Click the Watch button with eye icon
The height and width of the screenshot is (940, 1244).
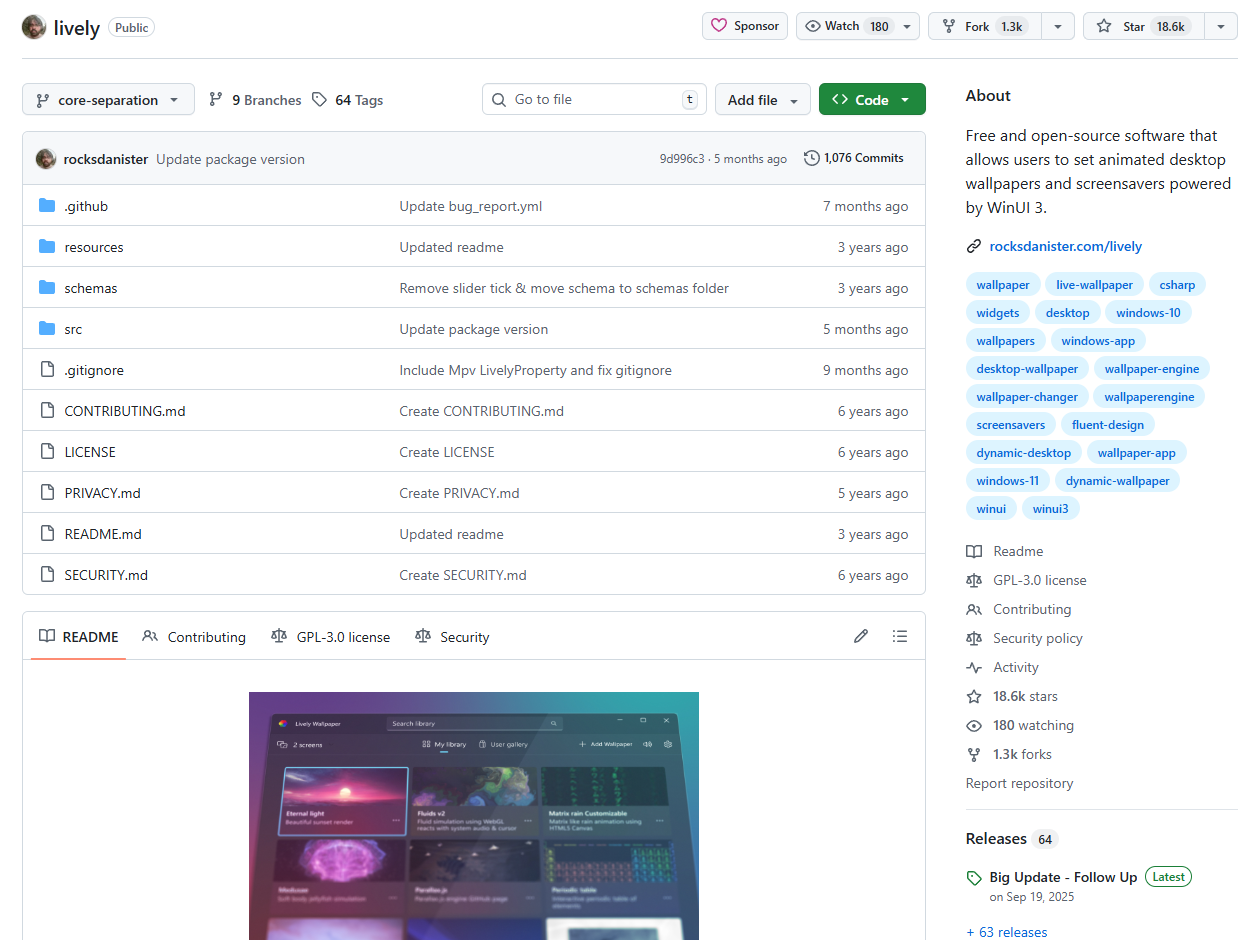846,26
